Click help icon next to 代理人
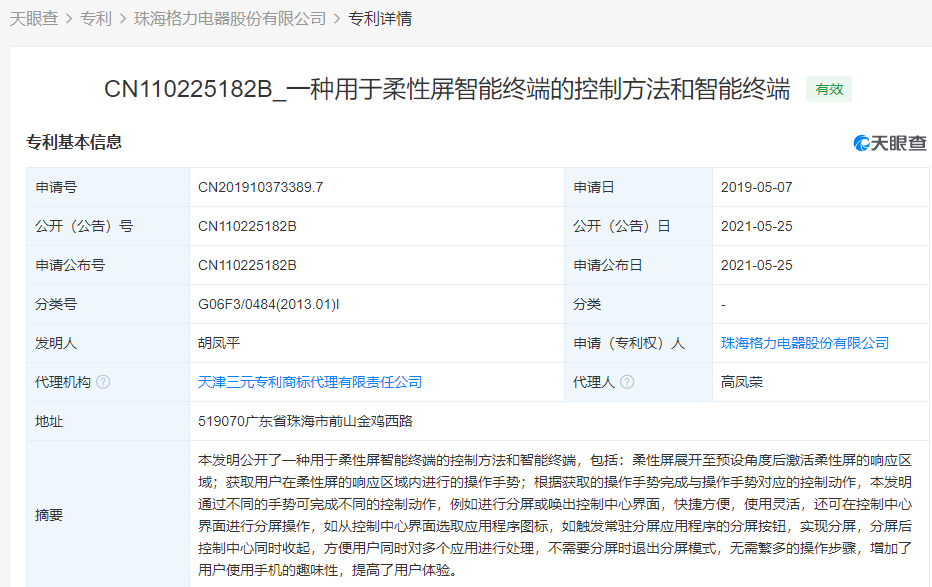The width and height of the screenshot is (932, 587). [x=627, y=382]
